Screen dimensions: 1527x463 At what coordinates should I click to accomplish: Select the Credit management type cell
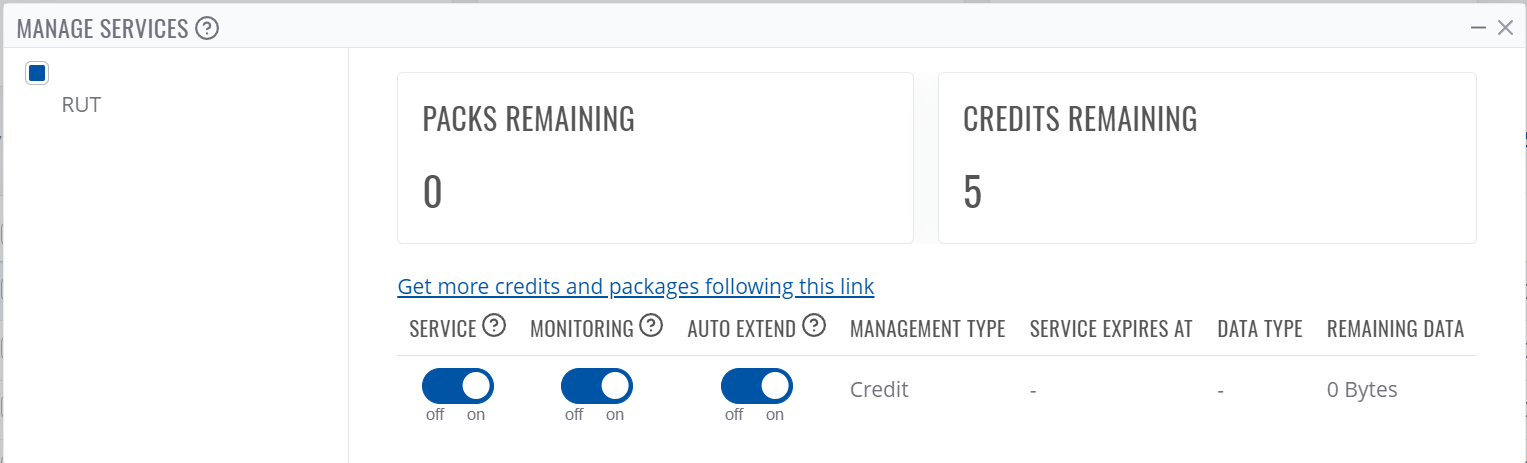879,390
